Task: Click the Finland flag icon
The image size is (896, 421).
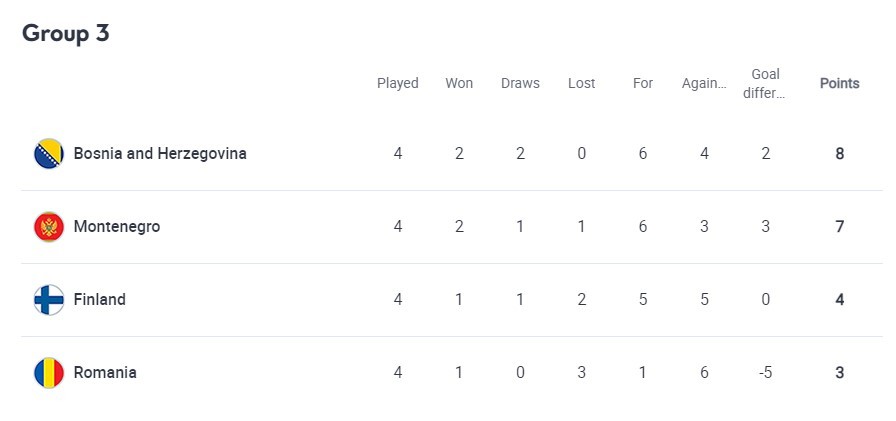Action: click(48, 300)
